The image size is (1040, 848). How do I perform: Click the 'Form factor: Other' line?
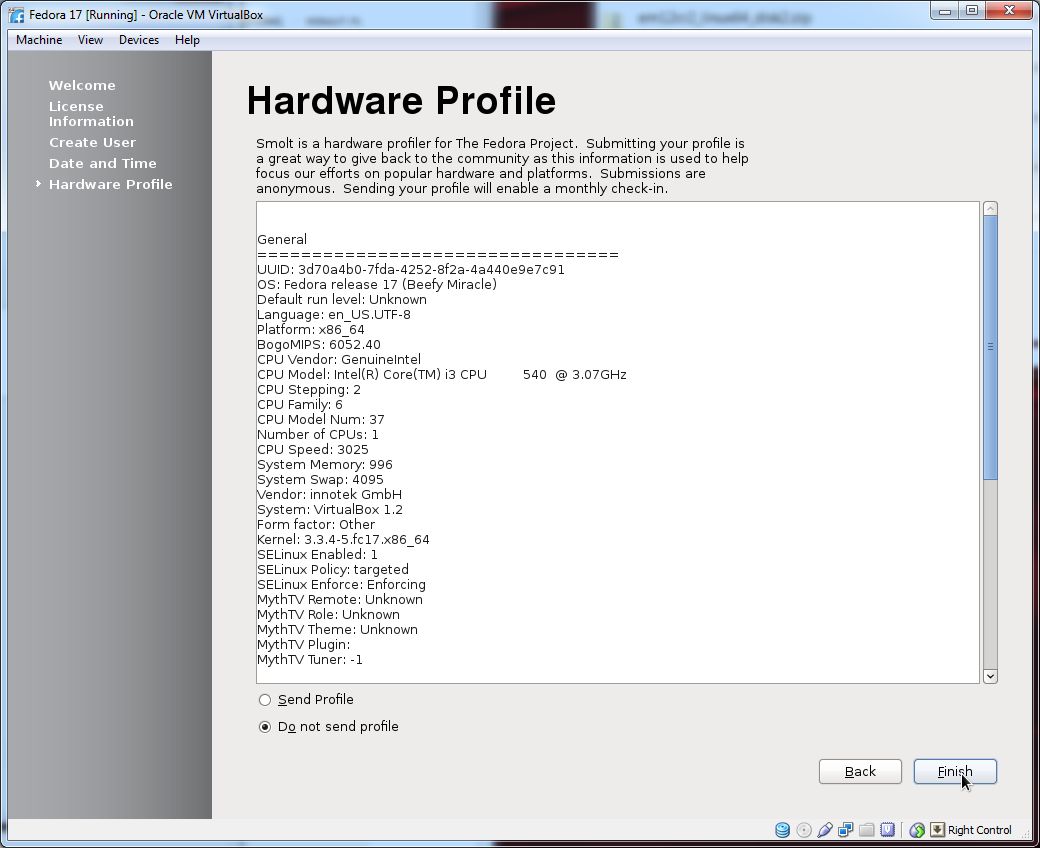316,524
